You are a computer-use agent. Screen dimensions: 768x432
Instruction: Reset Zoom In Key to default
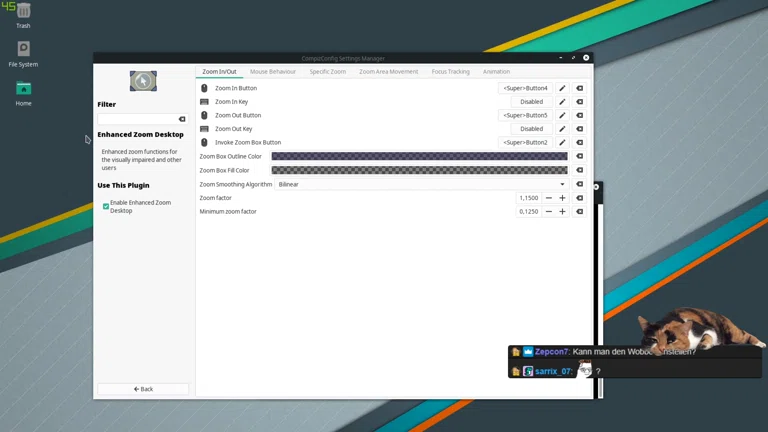click(x=579, y=102)
